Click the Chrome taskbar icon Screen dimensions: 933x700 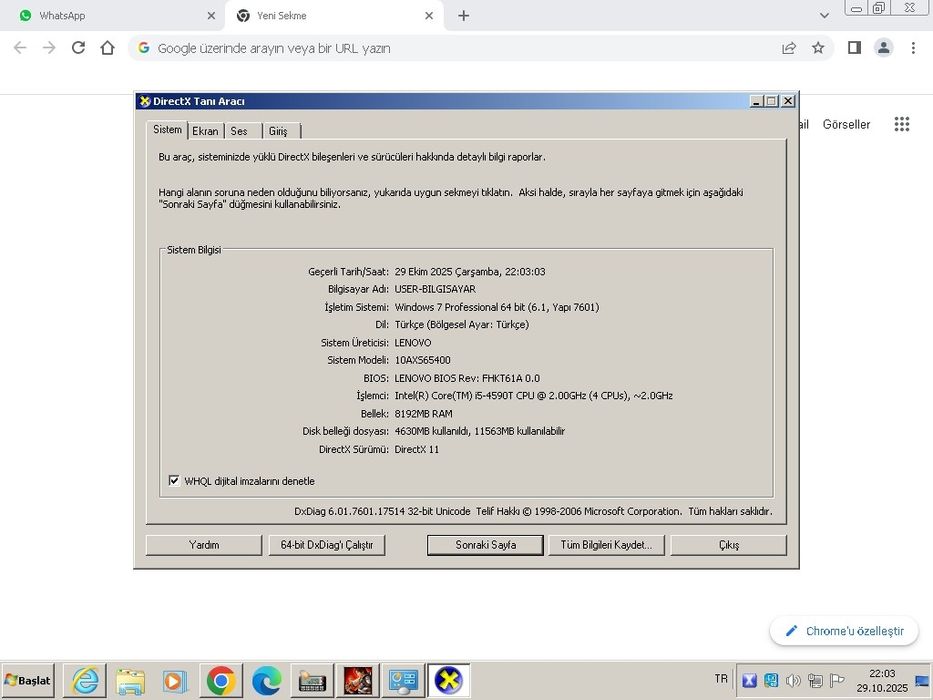[x=221, y=680]
